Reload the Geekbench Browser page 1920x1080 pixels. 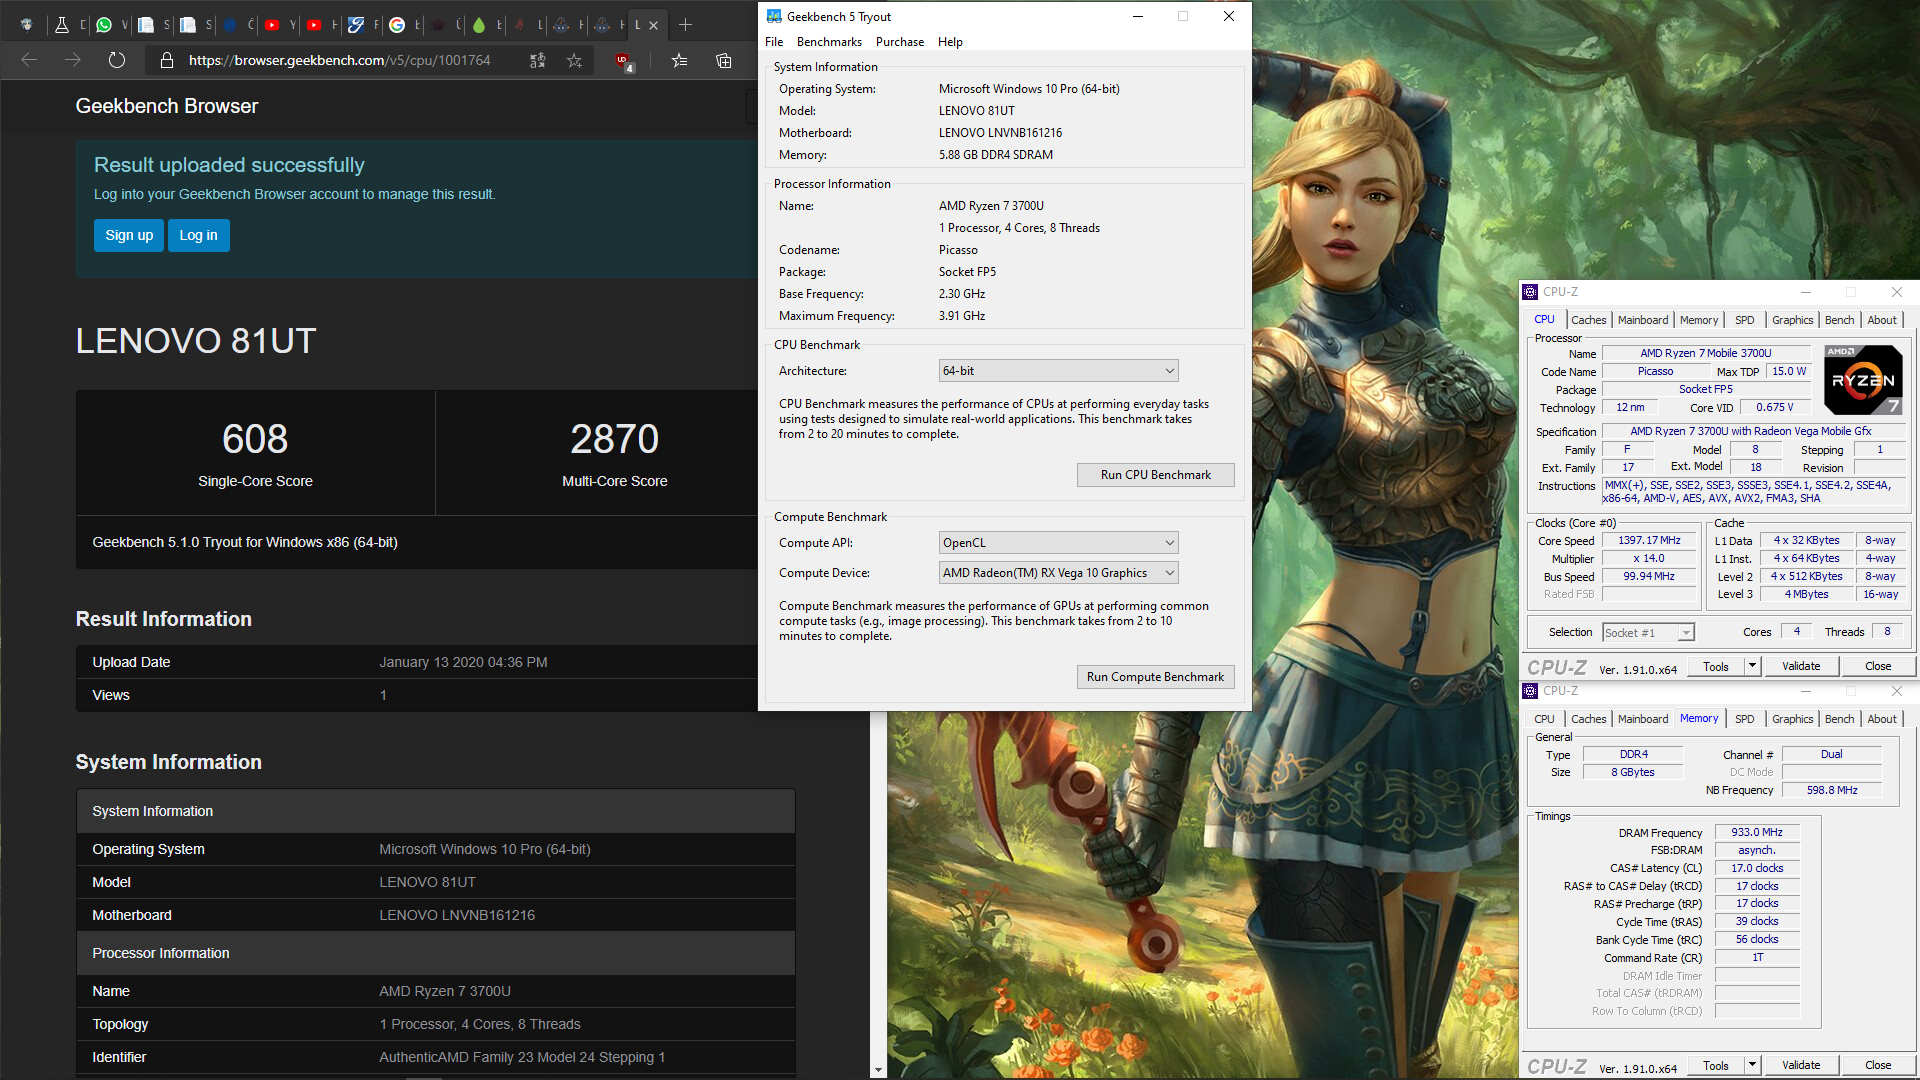pyautogui.click(x=117, y=60)
